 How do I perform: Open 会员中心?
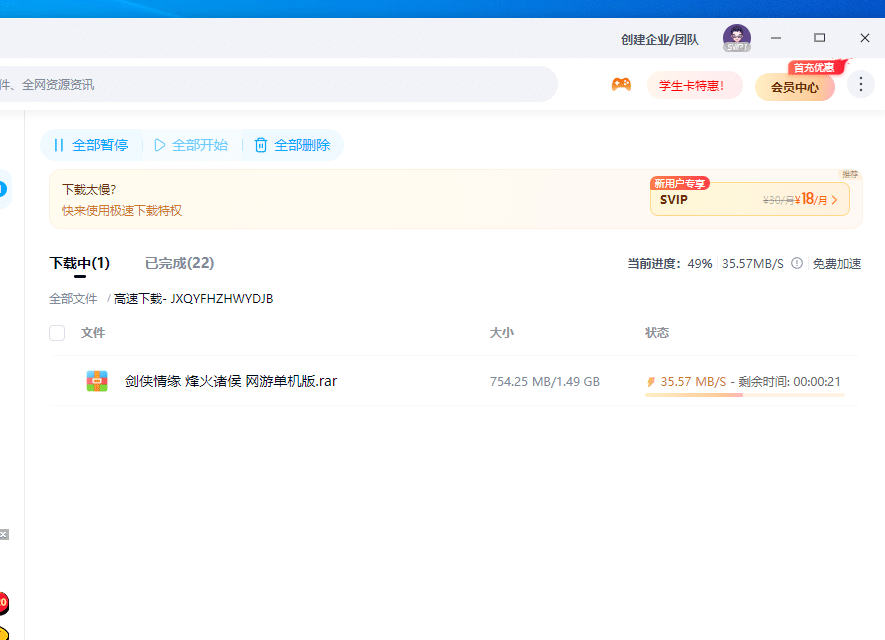pyautogui.click(x=795, y=88)
